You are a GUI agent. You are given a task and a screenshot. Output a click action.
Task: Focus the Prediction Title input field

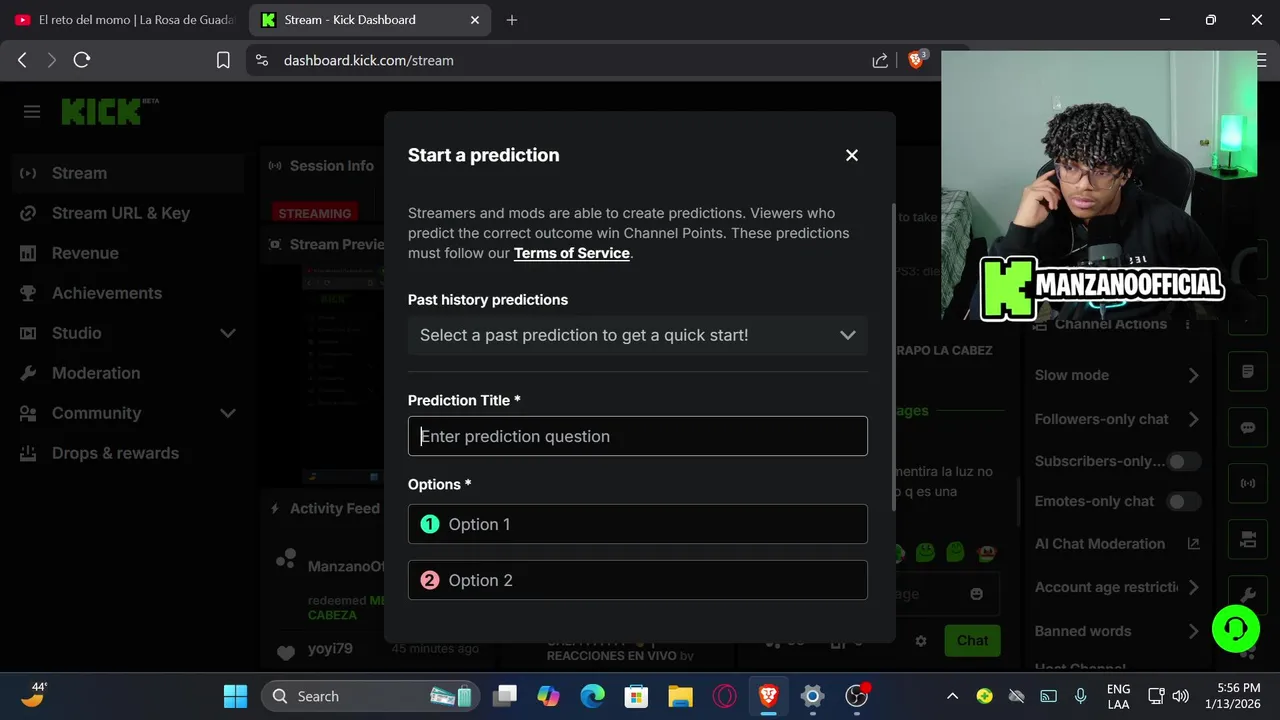tap(637, 436)
